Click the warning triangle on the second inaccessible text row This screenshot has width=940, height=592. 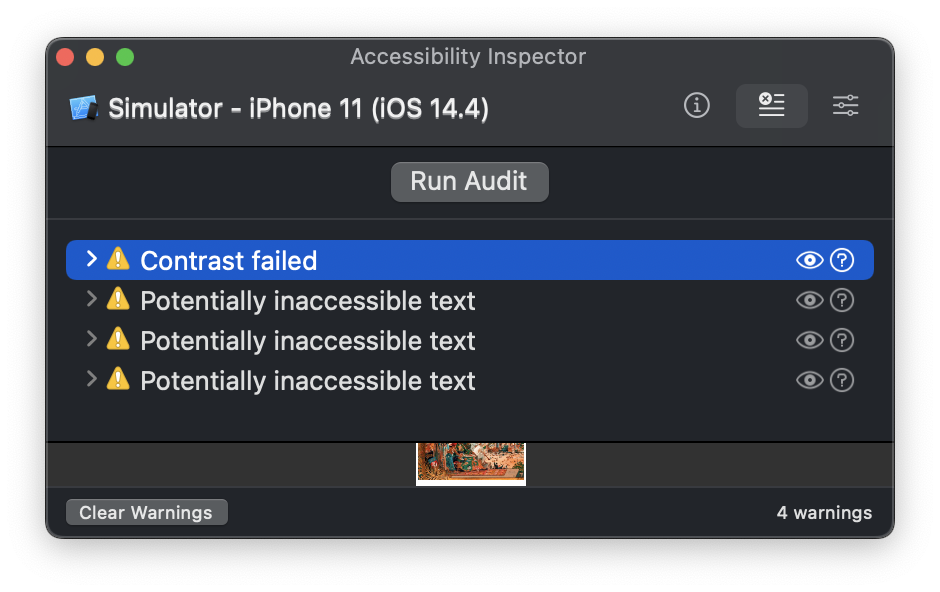coord(117,340)
